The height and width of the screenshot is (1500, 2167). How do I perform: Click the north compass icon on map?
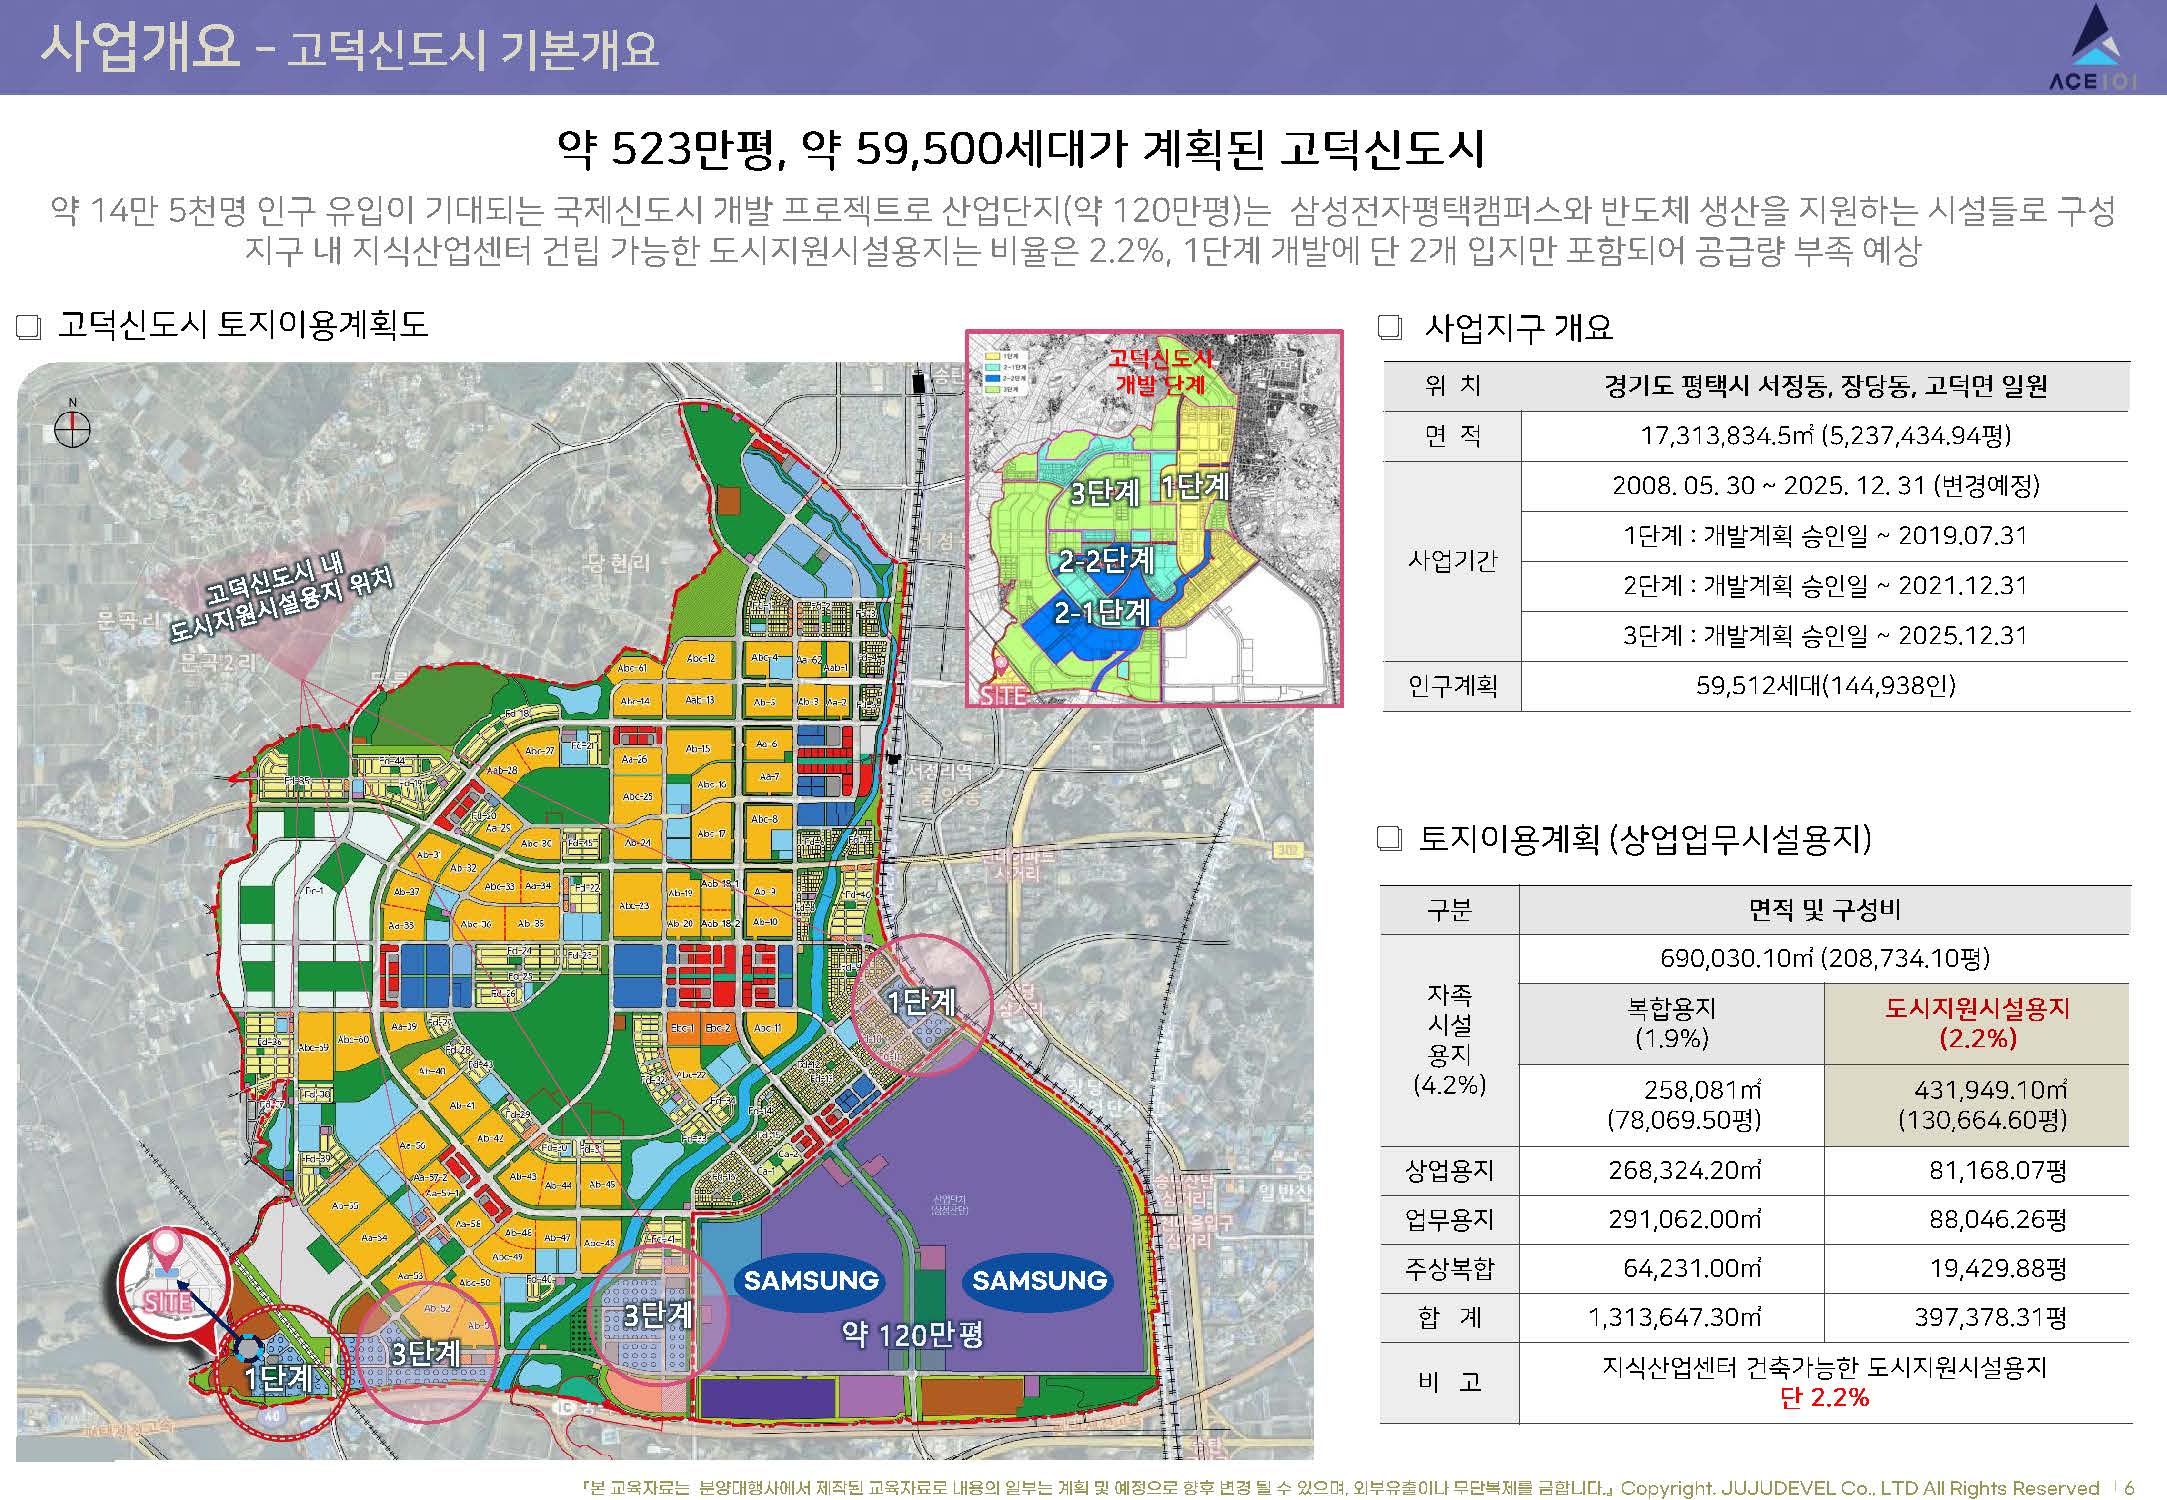point(72,428)
